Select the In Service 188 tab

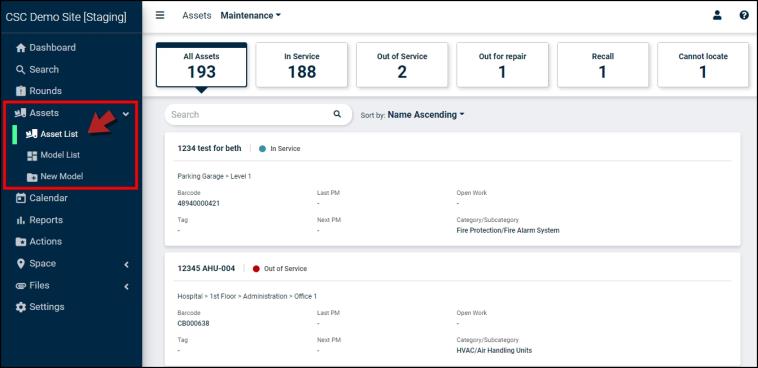coord(302,65)
